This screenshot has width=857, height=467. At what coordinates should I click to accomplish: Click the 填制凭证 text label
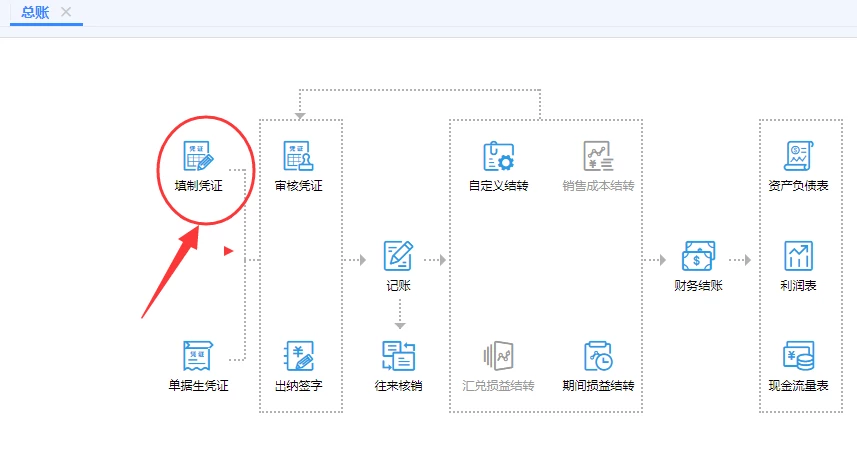point(198,186)
